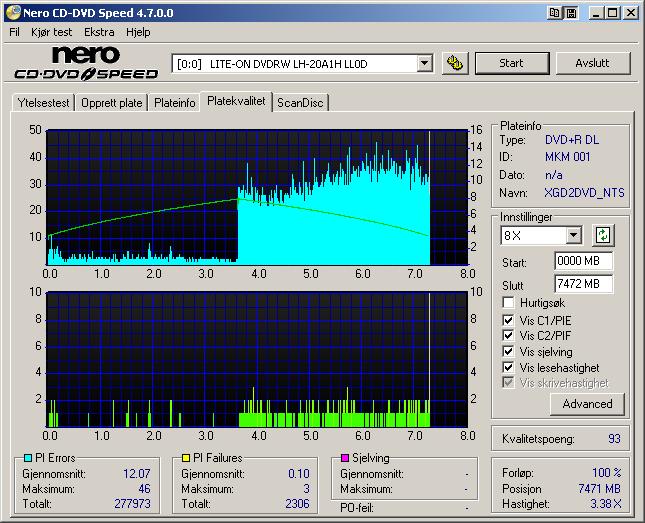Viewport: 645px width, 523px height.
Task: Click the Nero disc icon in the title bar
Action: [11, 13]
